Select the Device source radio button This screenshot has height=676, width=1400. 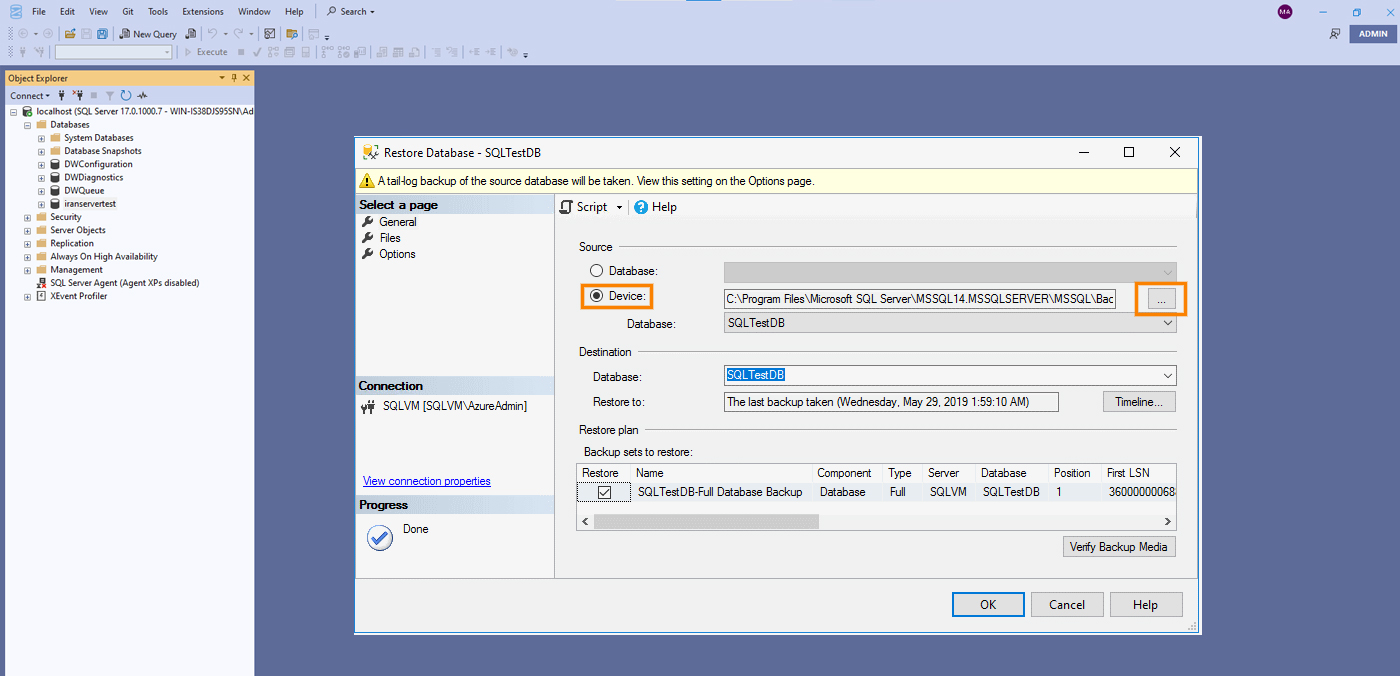[597, 296]
